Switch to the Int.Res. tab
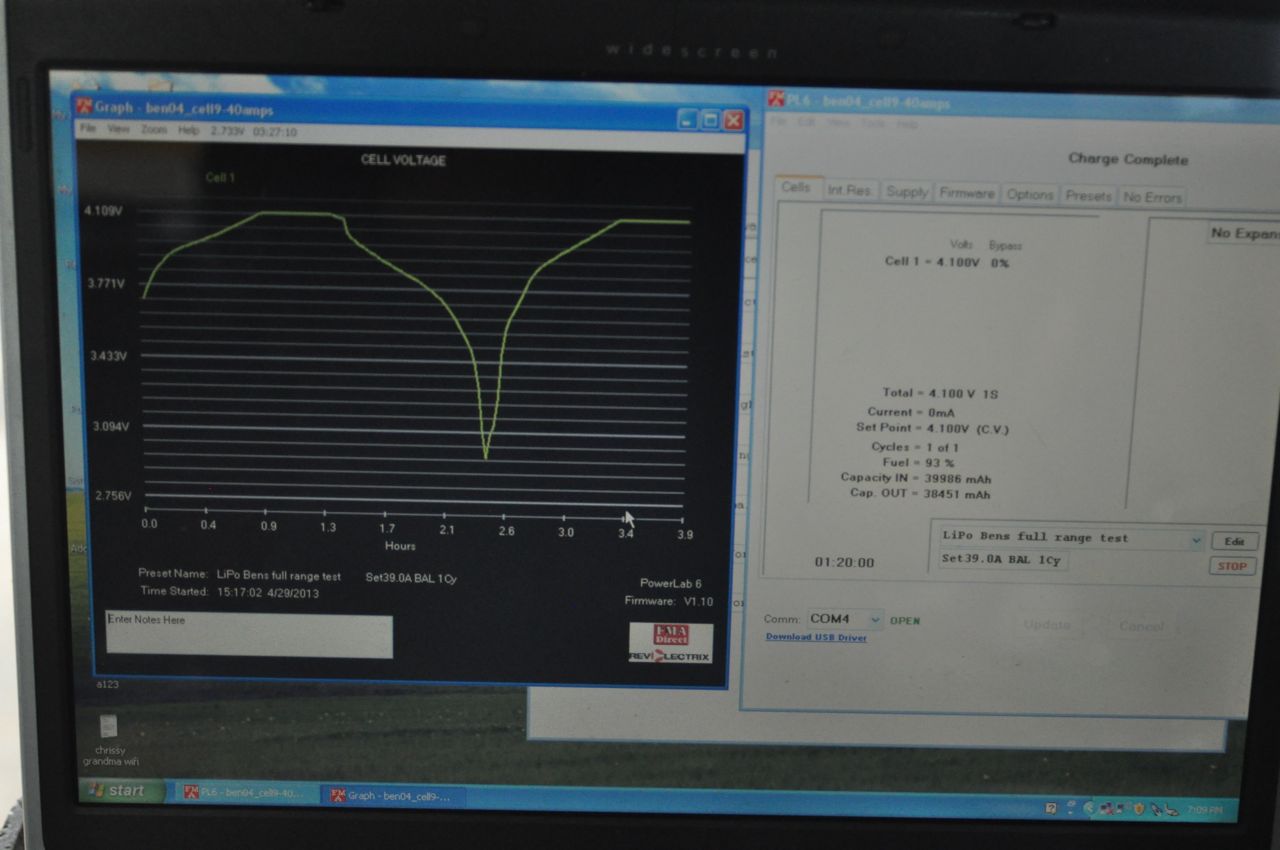Viewport: 1280px width, 850px height. click(x=849, y=191)
